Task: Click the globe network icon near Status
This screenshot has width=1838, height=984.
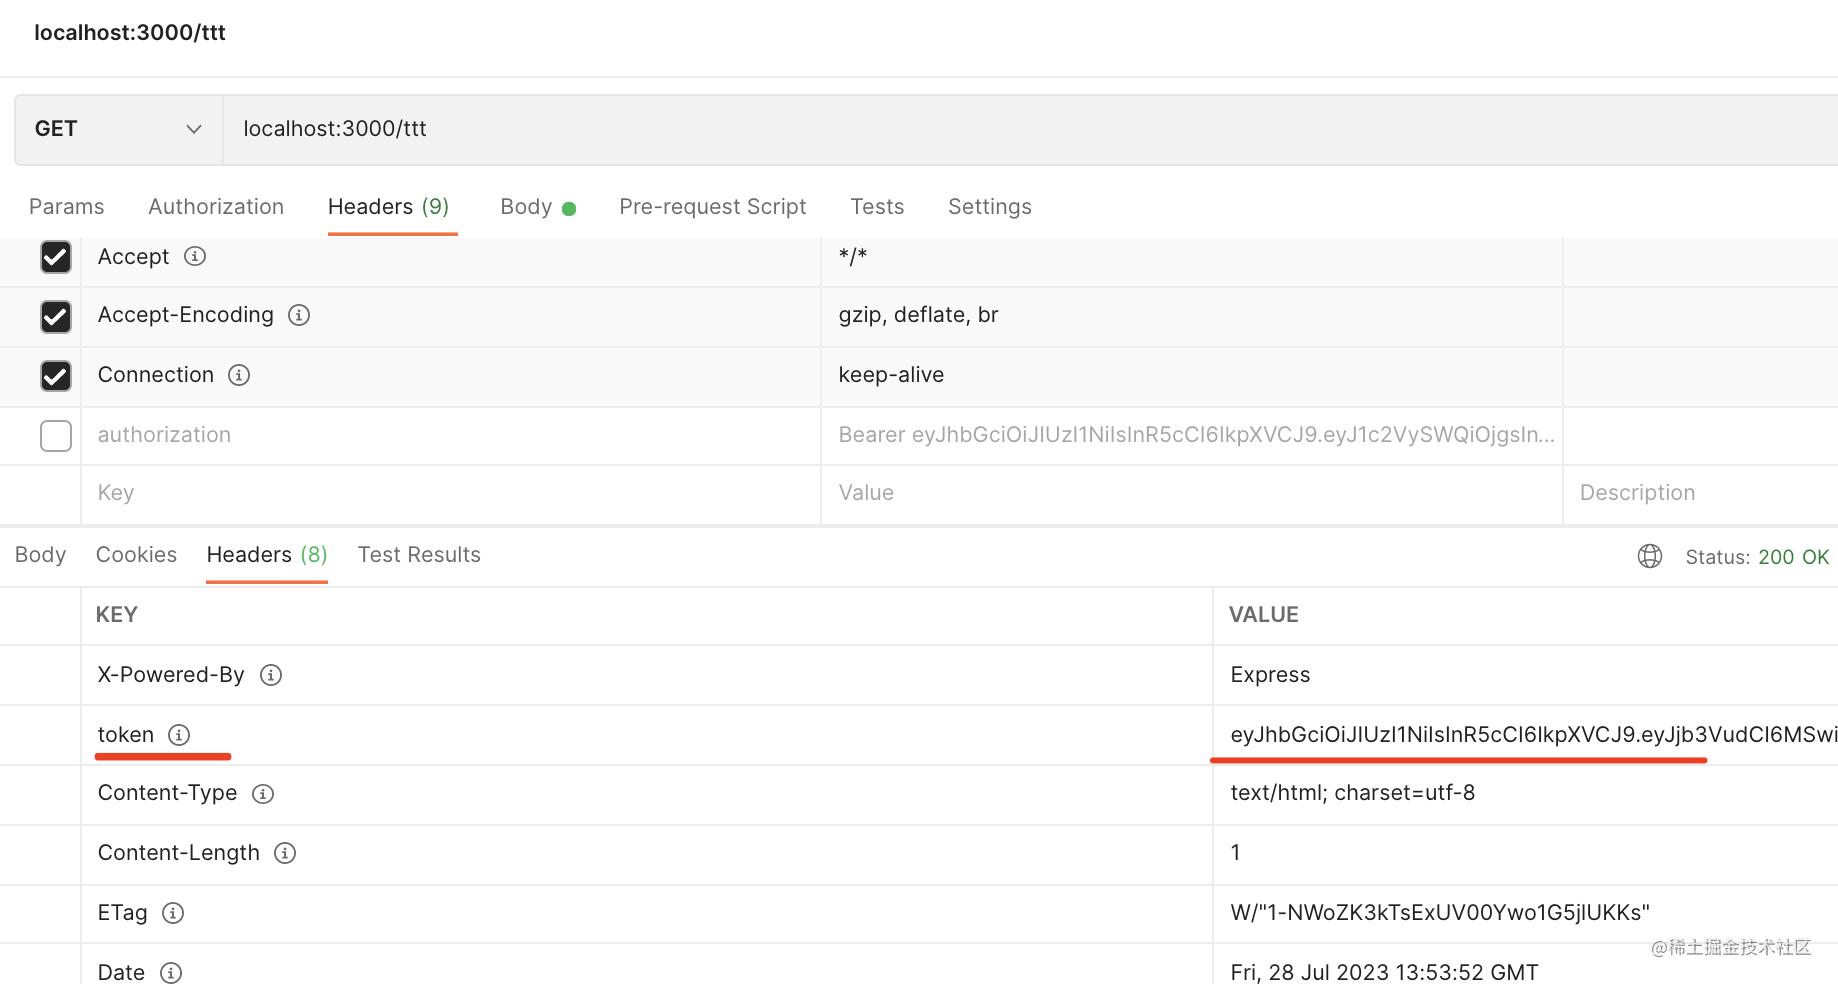Action: click(1650, 556)
